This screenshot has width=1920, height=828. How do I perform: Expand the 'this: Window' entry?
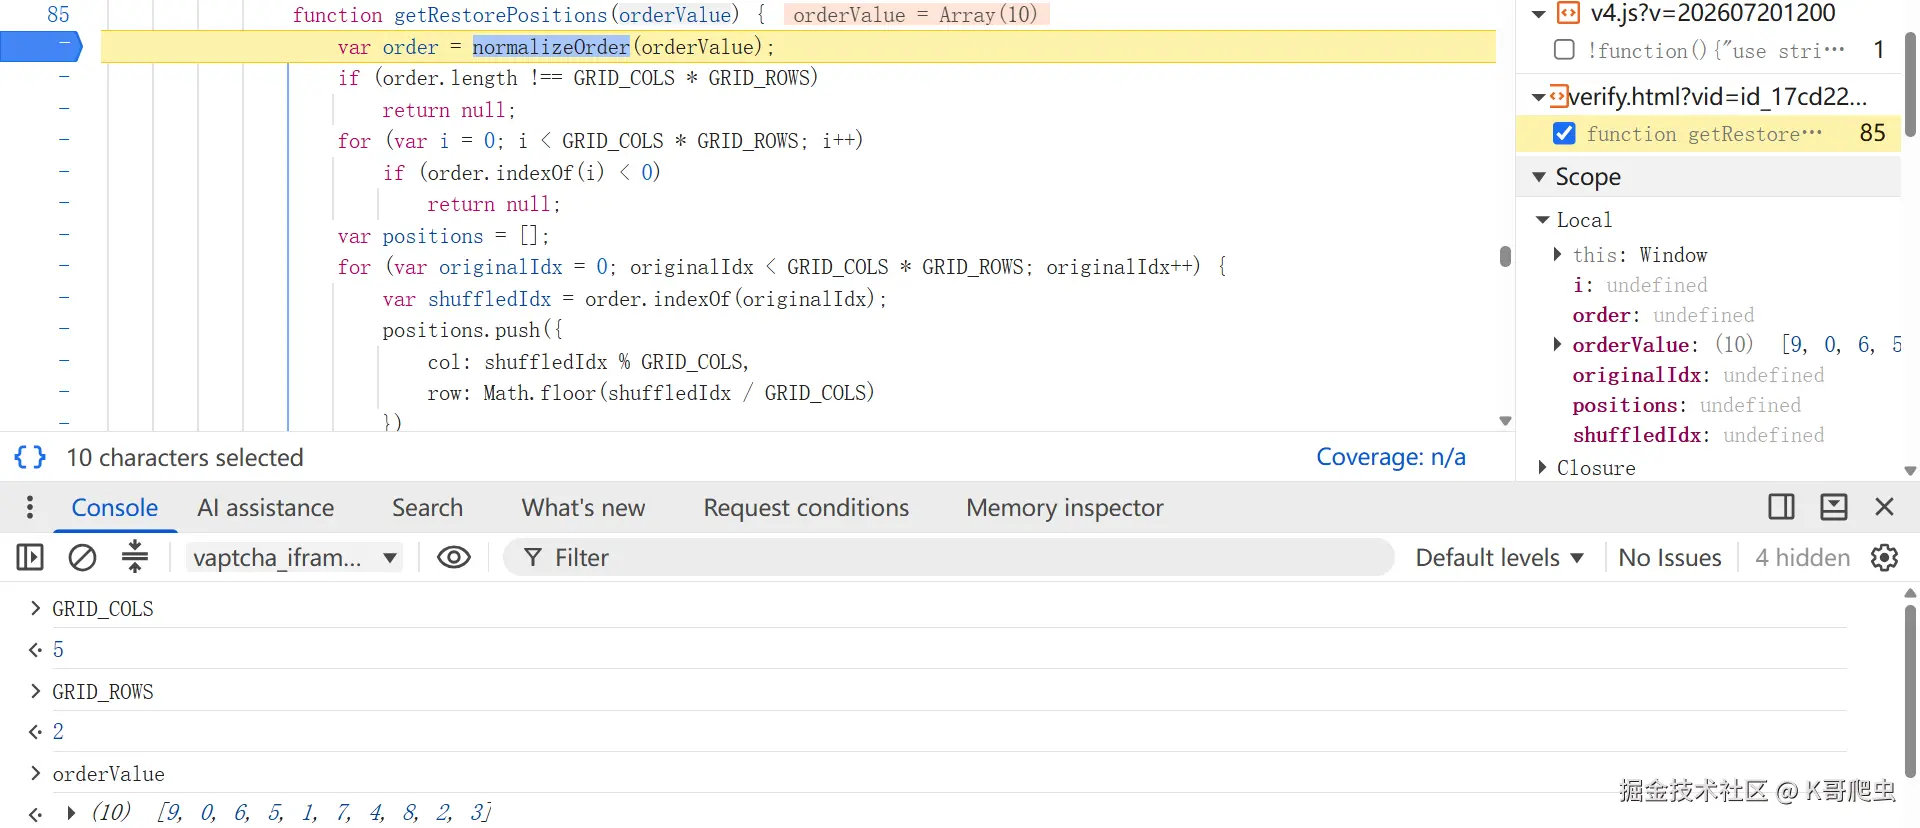1557,255
